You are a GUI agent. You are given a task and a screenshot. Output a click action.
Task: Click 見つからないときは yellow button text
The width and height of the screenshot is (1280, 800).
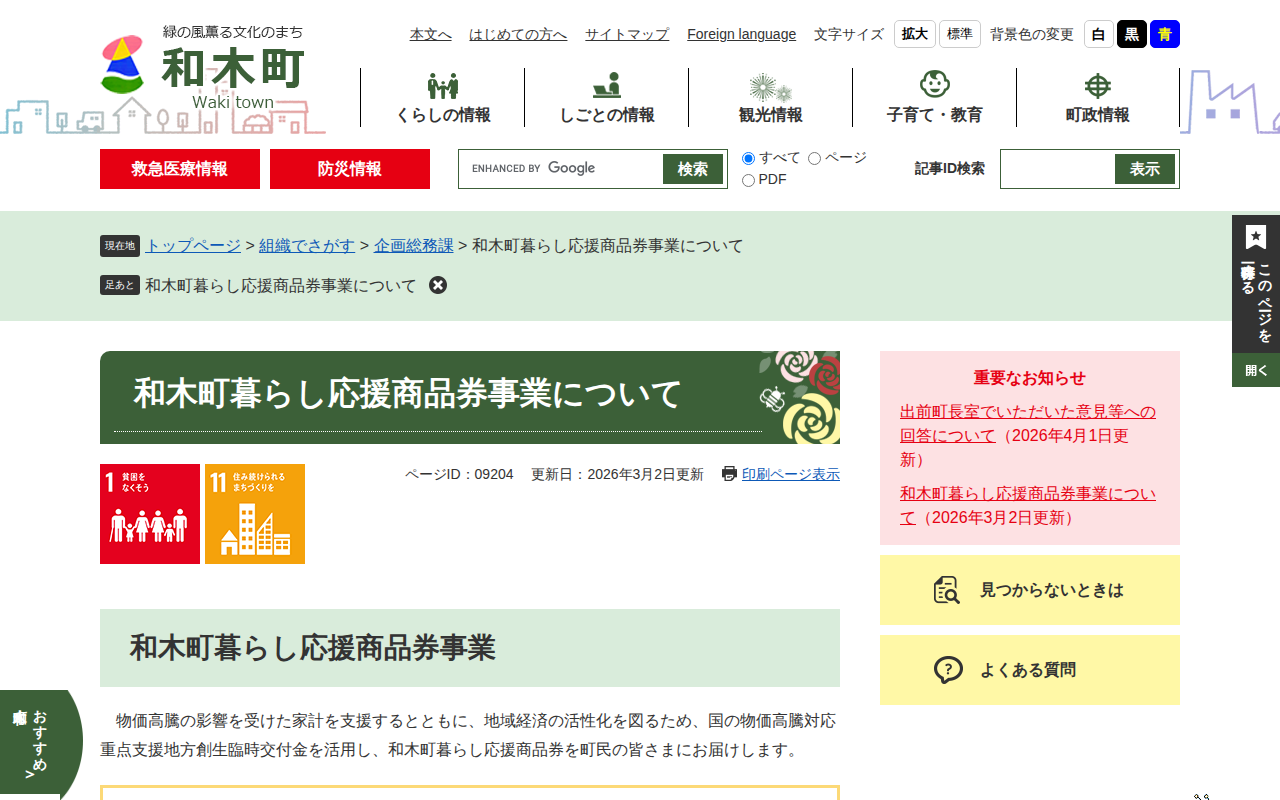[x=1052, y=590]
